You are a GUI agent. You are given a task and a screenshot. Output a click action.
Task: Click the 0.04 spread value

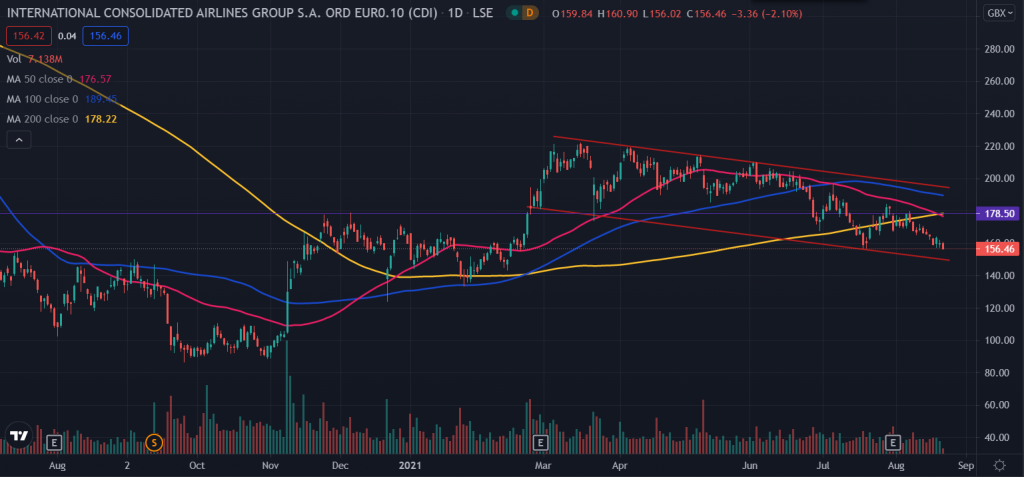point(67,36)
